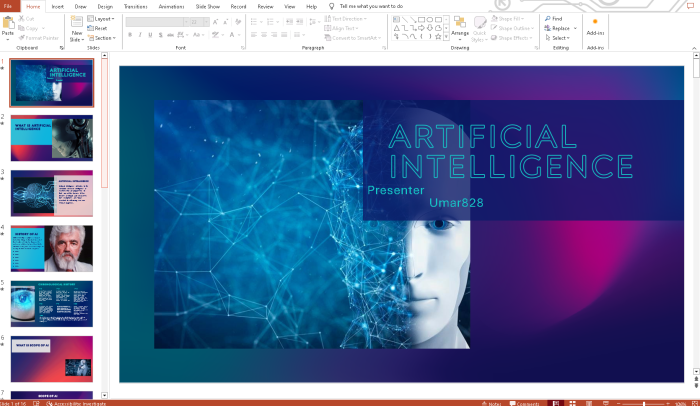Open Shape Fill dropdown
Screen dimensions: 700x406
click(x=508, y=19)
